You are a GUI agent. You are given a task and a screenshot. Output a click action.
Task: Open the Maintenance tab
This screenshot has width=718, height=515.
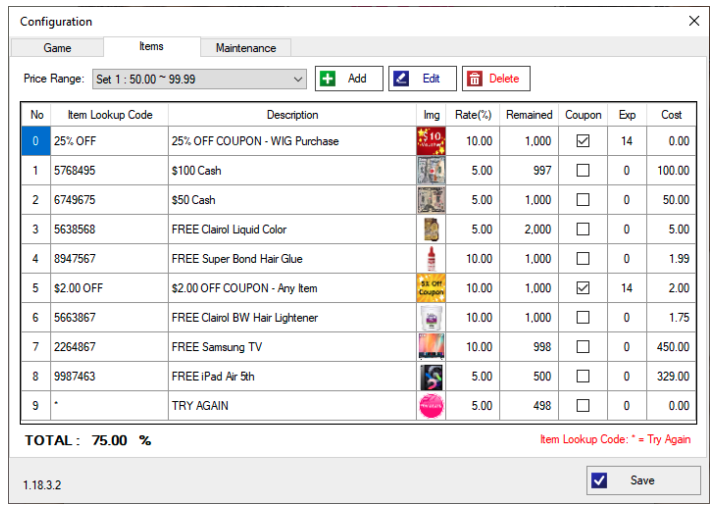point(246,48)
